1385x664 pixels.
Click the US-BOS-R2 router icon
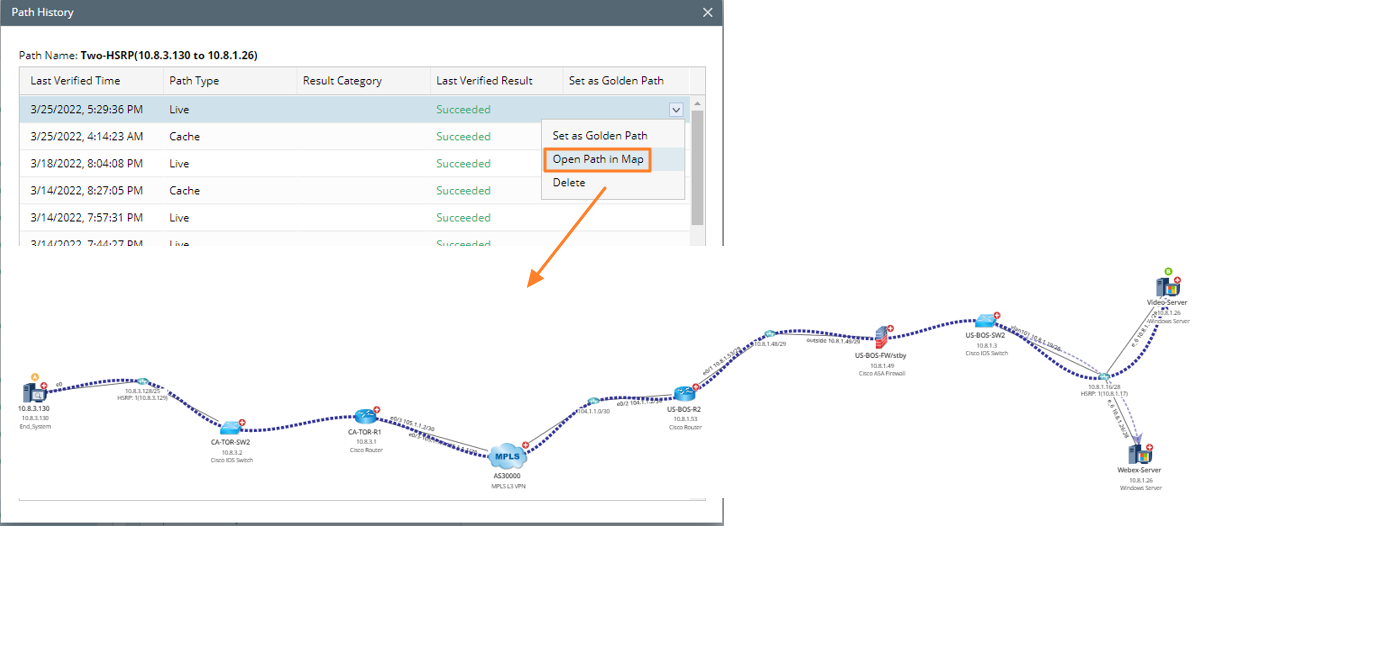pos(683,394)
